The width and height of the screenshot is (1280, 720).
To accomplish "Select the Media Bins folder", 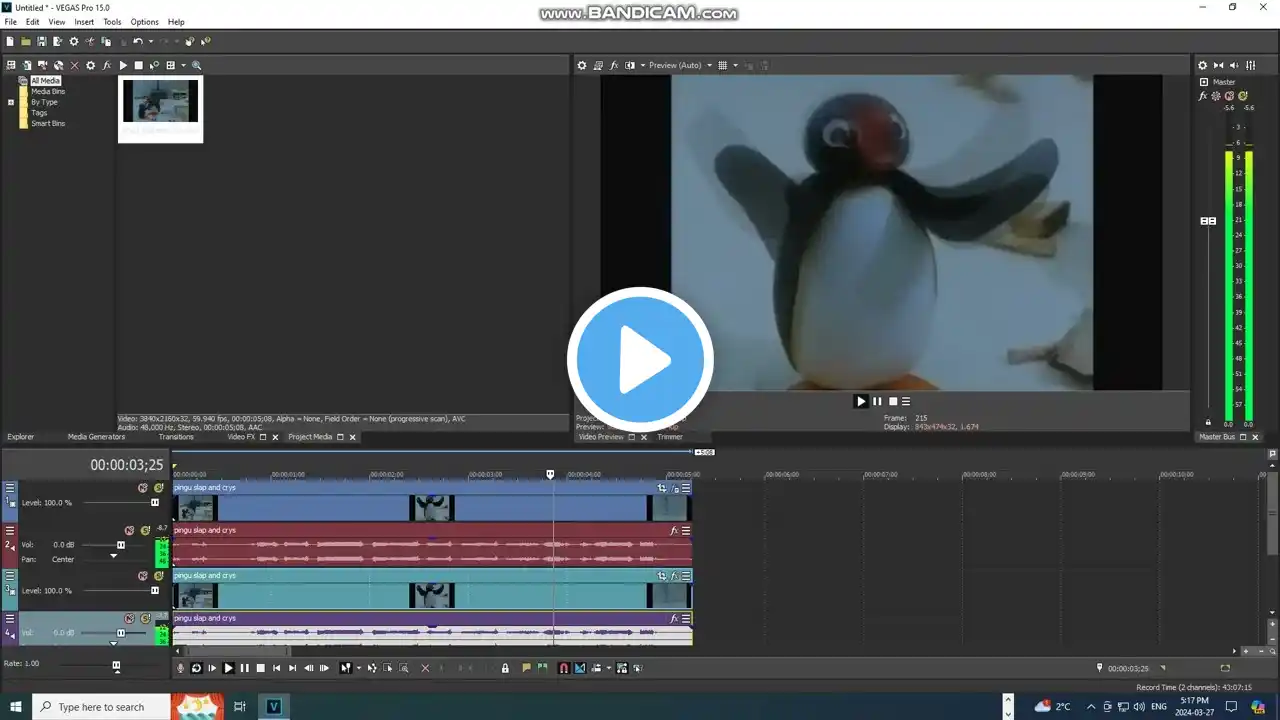I will 47,91.
